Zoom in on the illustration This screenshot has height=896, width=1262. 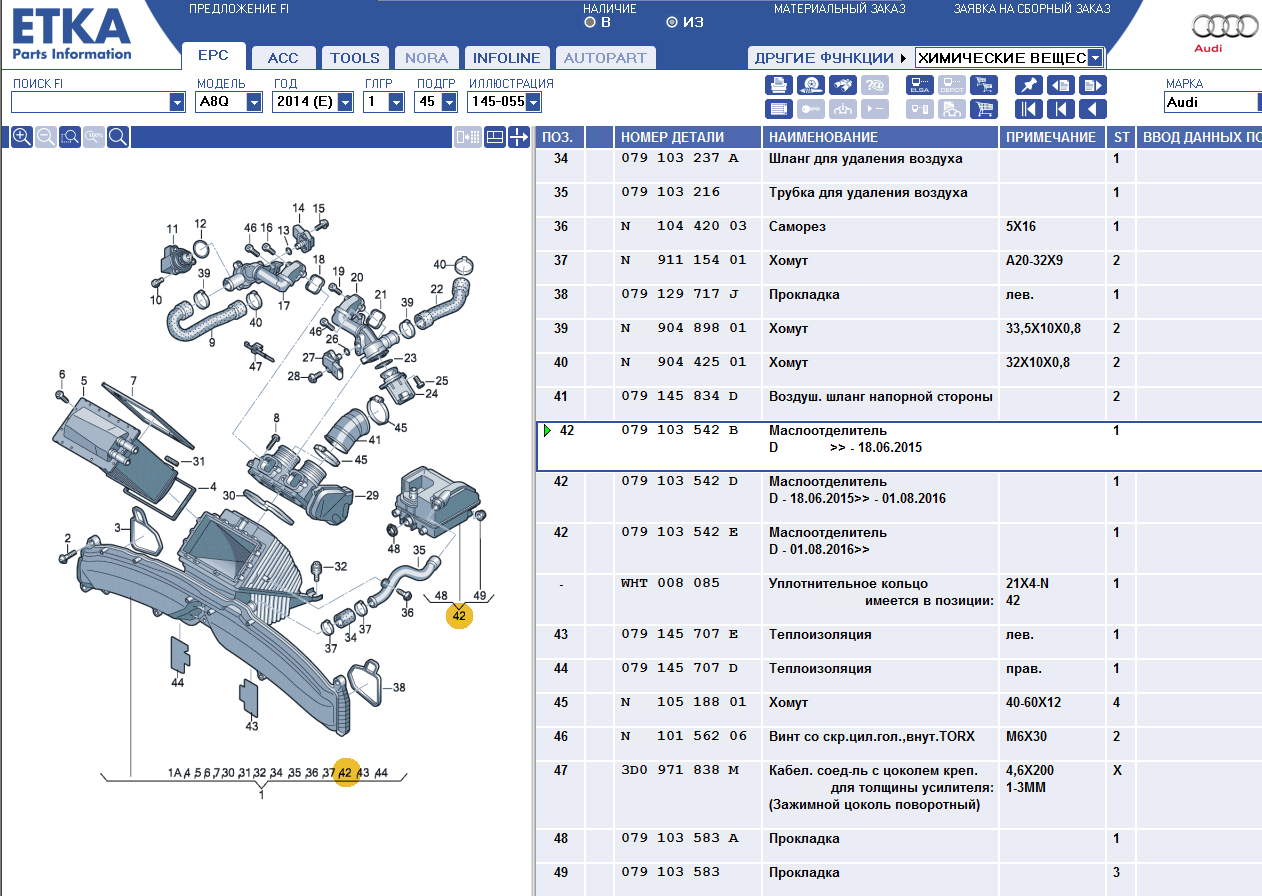(22, 137)
